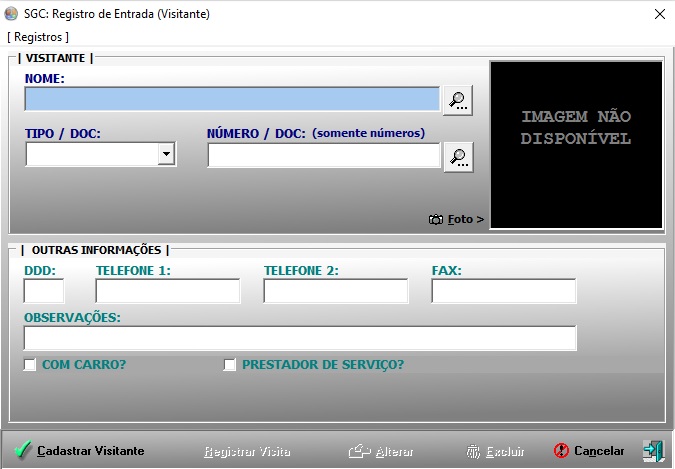This screenshot has height=469, width=675.
Task: Click into the TELEFONE 1 field
Action: pyautogui.click(x=168, y=291)
